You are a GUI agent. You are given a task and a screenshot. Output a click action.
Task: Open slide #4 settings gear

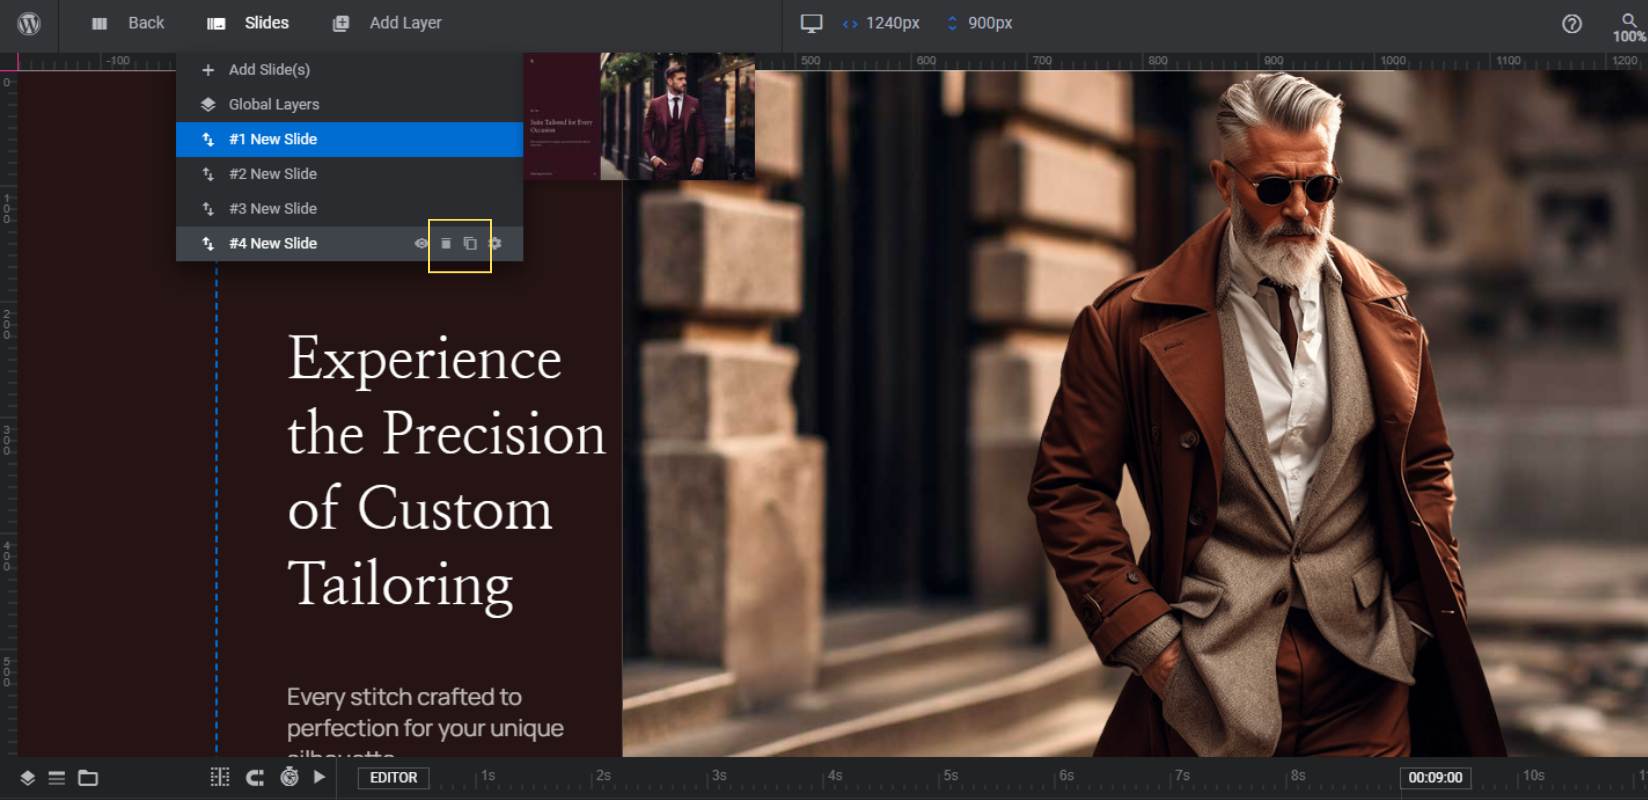pyautogui.click(x=494, y=244)
